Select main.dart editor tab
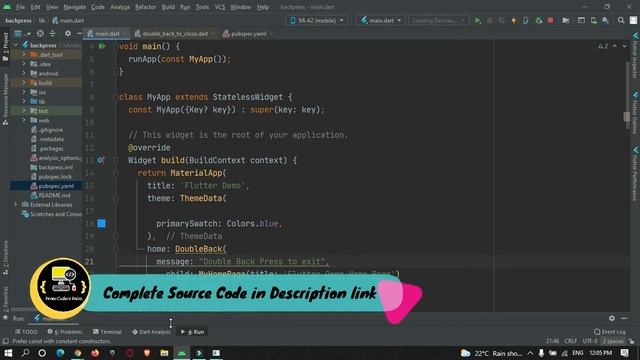Image resolution: width=640 pixels, height=360 pixels. [107, 33]
